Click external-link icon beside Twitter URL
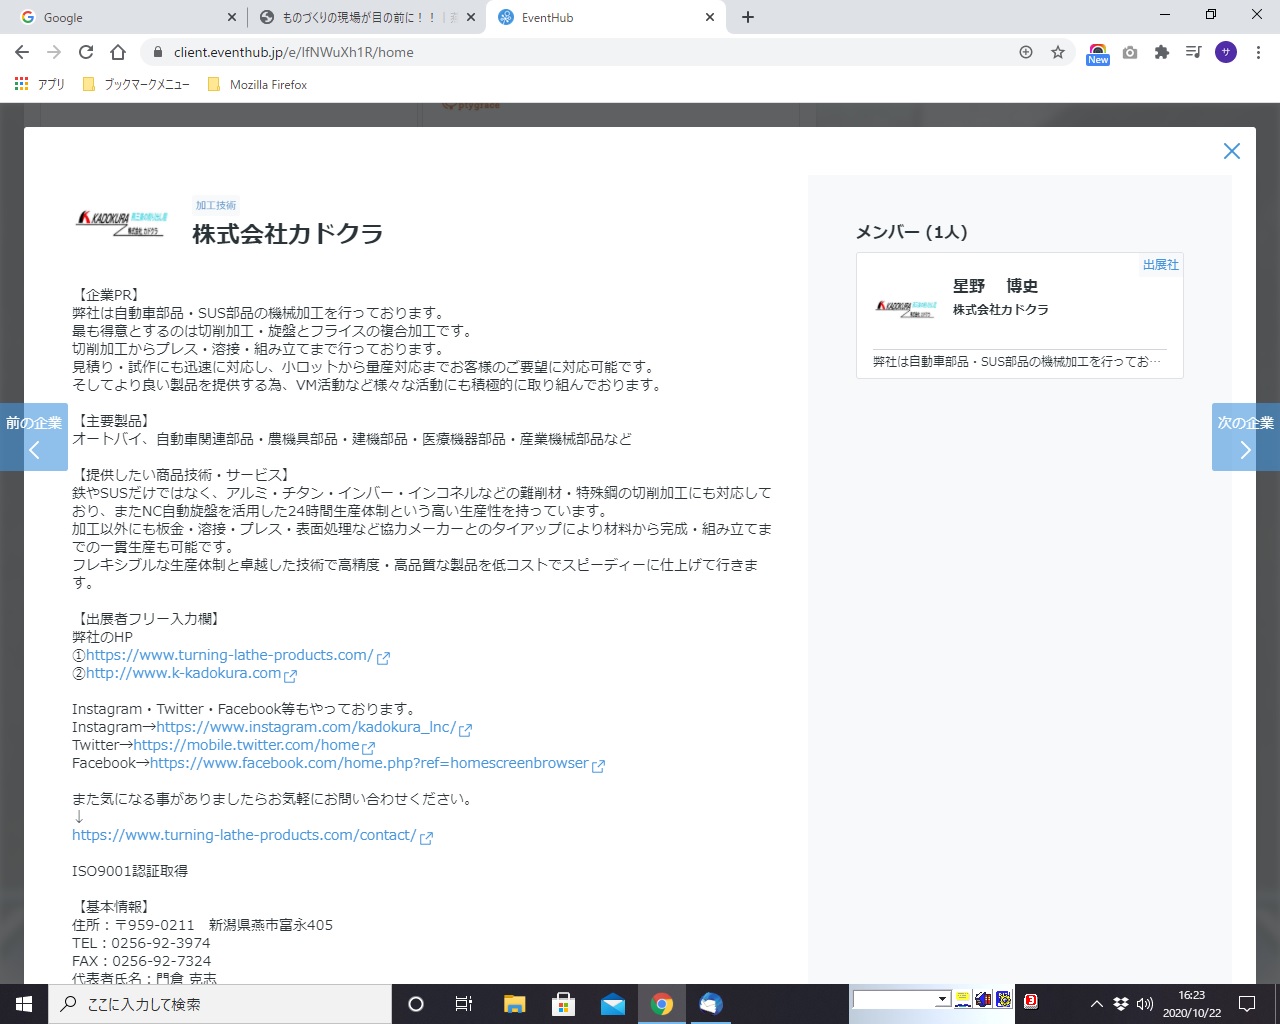Image resolution: width=1280 pixels, height=1024 pixels. [368, 748]
